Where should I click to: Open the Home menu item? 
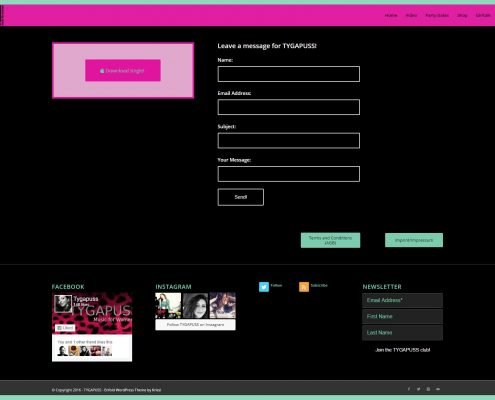coord(391,15)
